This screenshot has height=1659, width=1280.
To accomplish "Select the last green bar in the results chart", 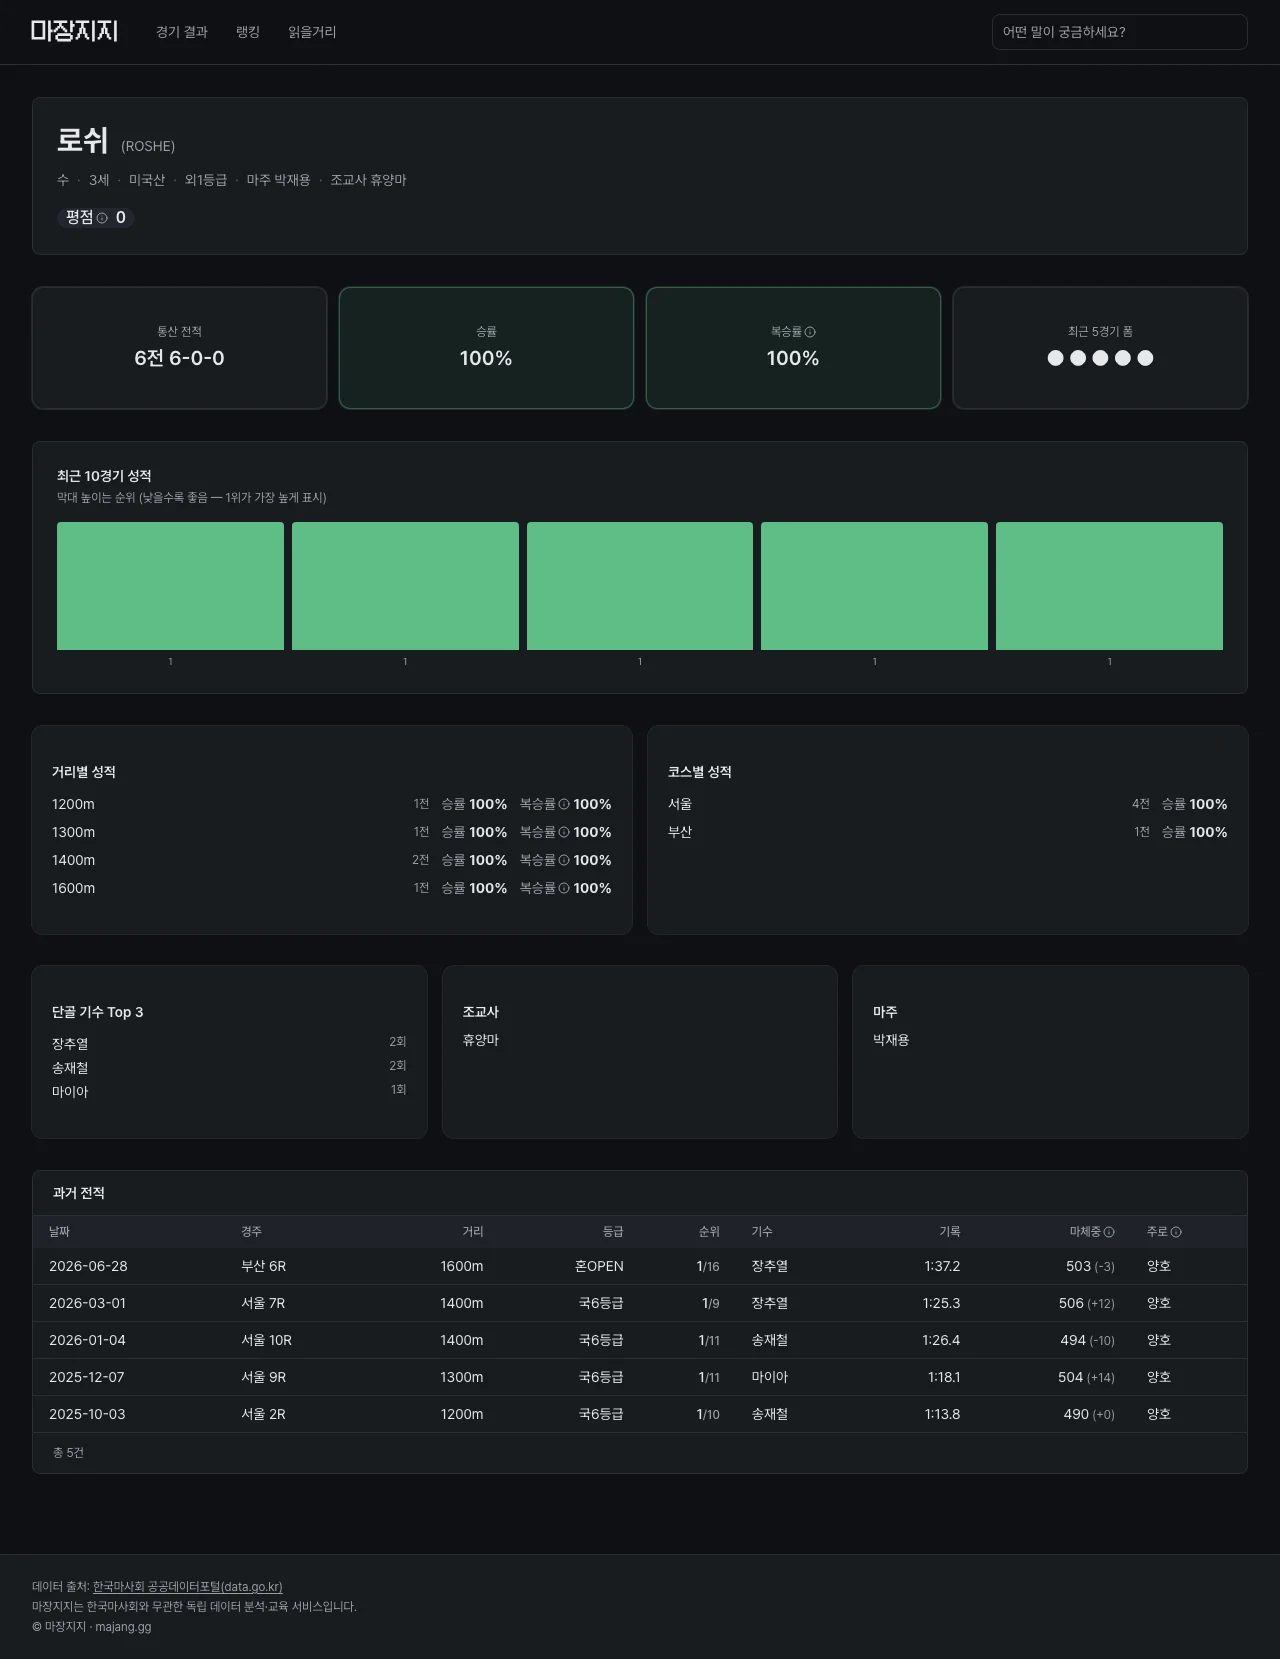I will tap(1109, 586).
